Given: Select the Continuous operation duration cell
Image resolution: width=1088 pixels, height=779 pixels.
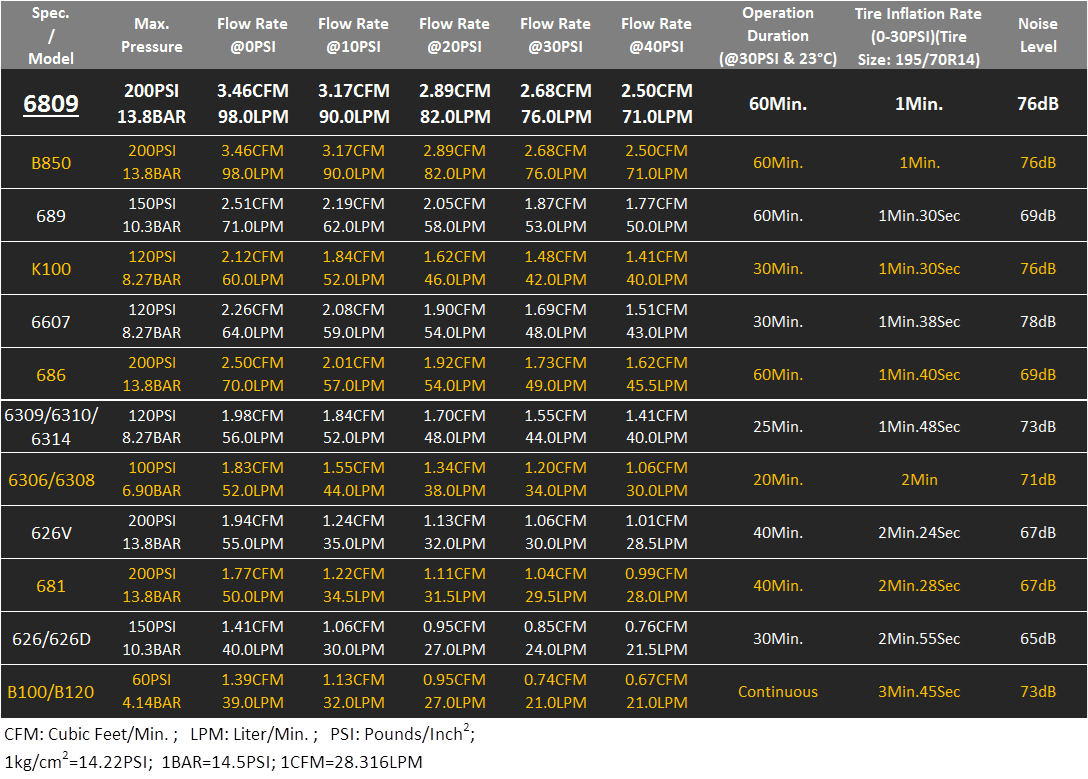Looking at the screenshot, I should coord(777,692).
